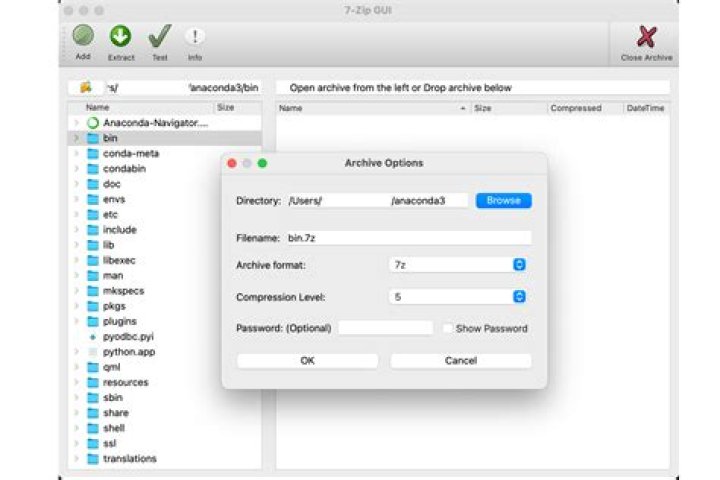The width and height of the screenshot is (720, 480).
Task: Click the conda-meta folder icon
Action: (93, 153)
